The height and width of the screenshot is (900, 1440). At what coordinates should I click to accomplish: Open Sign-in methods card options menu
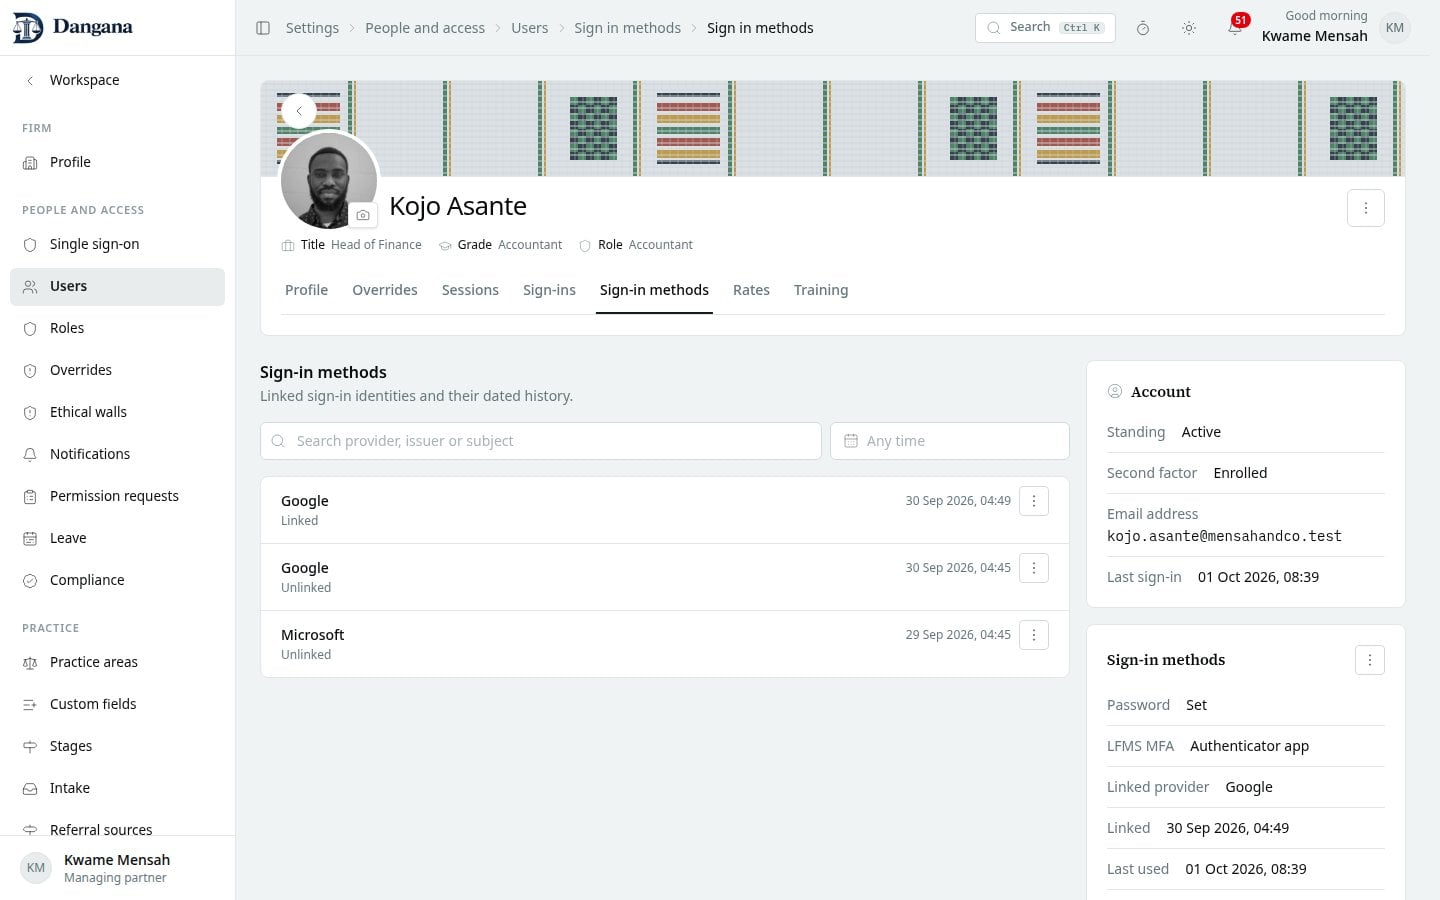[1370, 660]
